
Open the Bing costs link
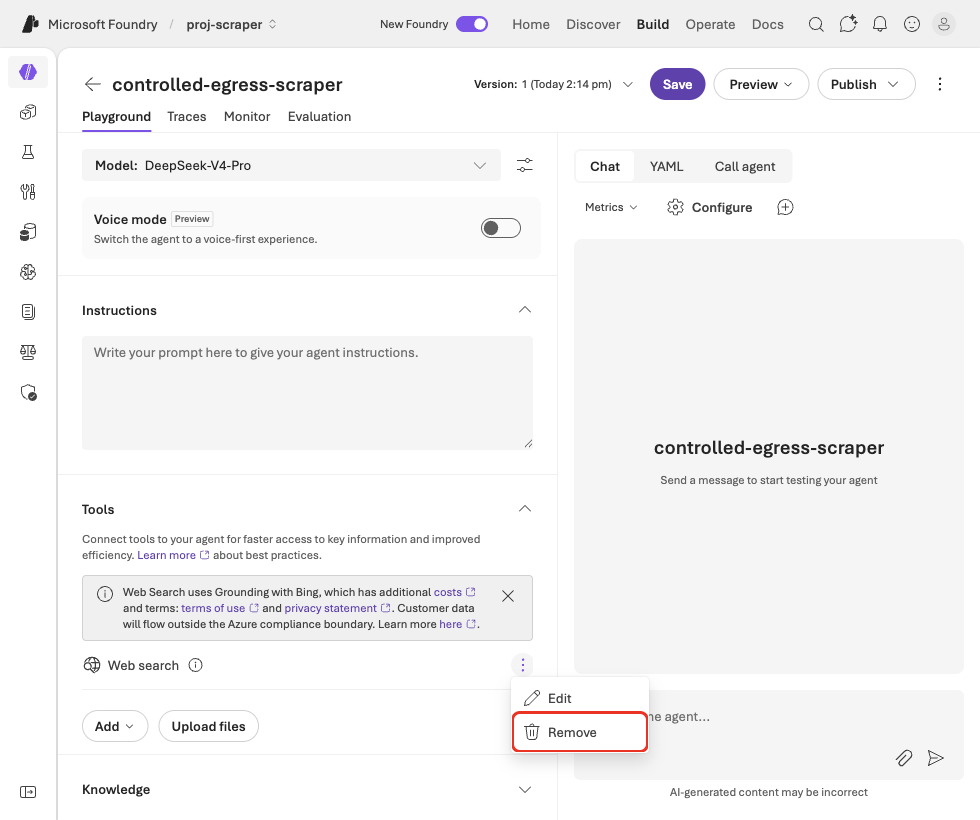[x=454, y=592]
